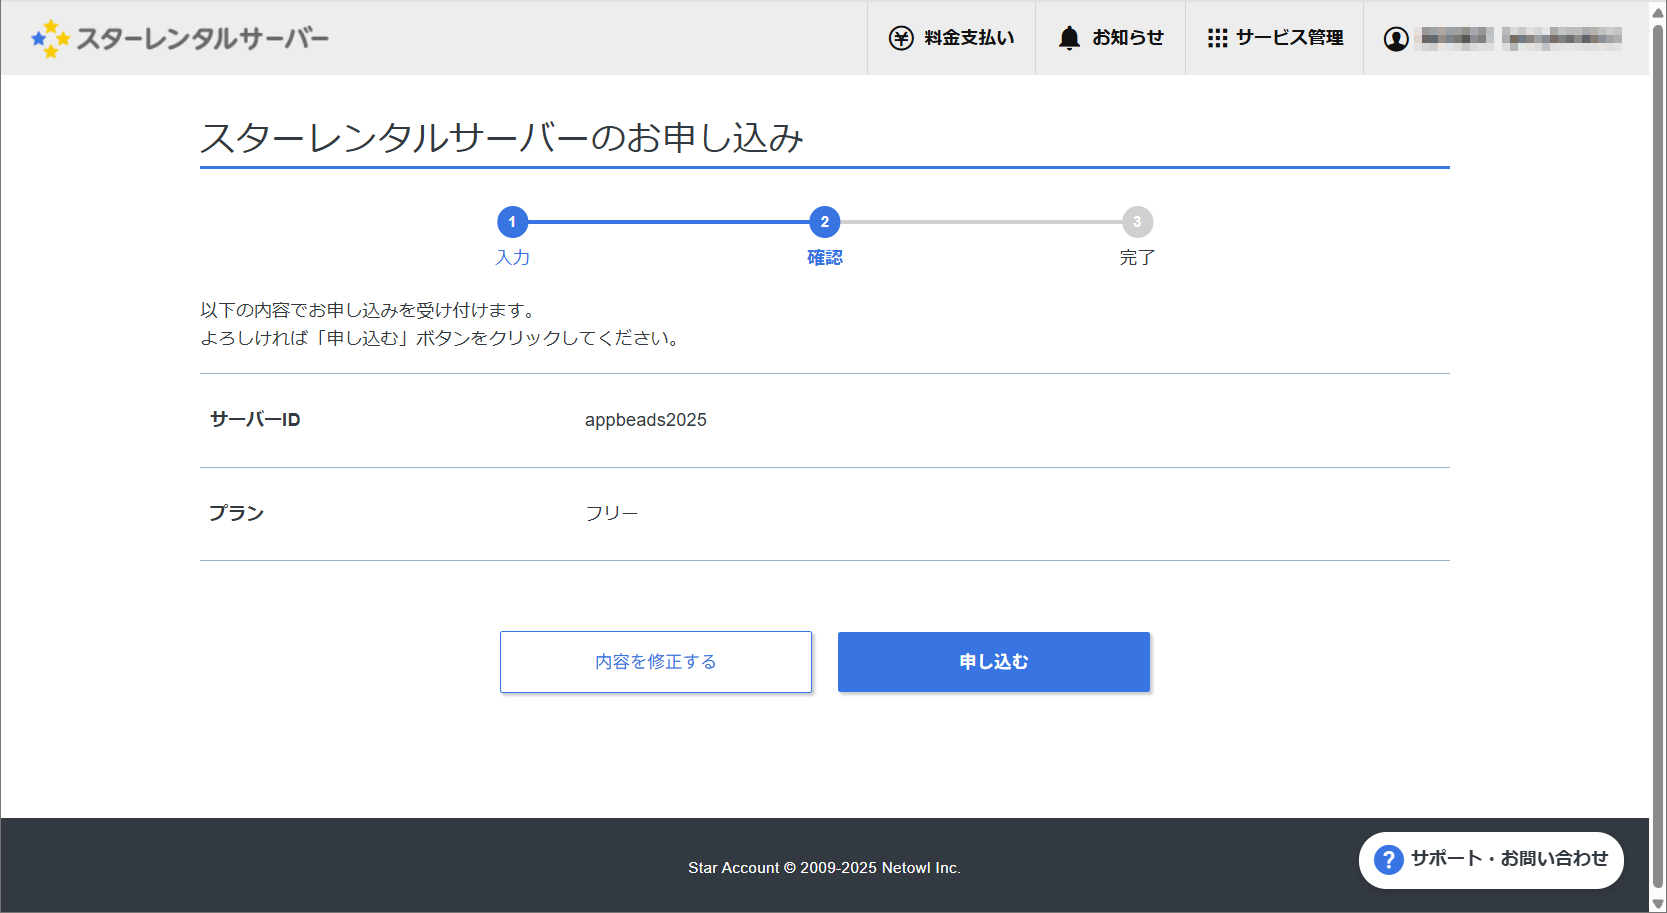Click the 確認 step label
Viewport: 1667px width, 913px height.
(x=825, y=258)
